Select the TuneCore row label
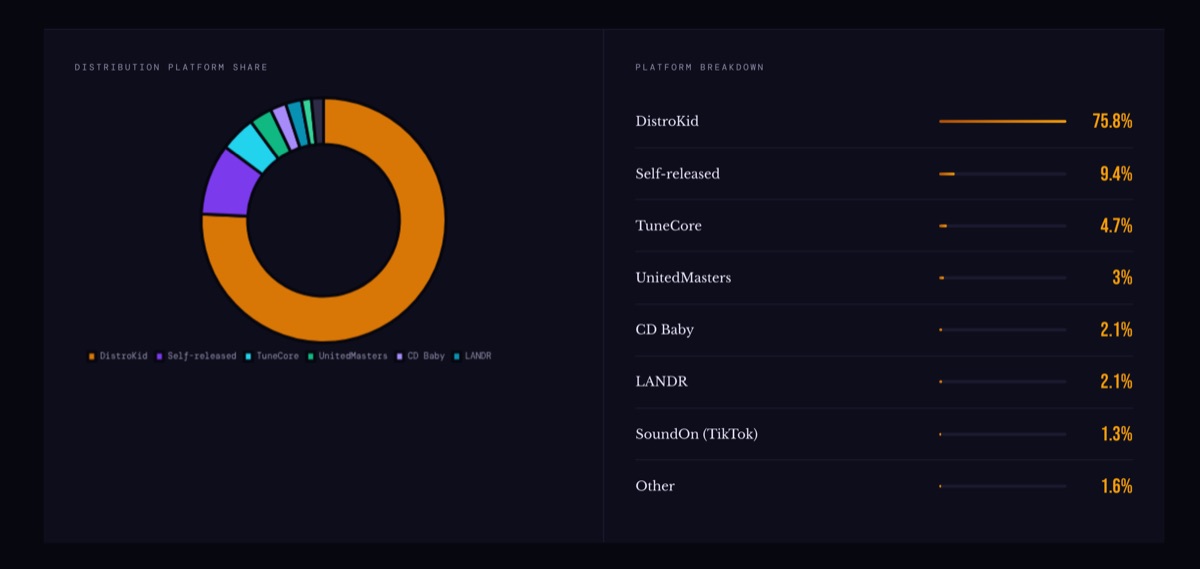This screenshot has width=1200, height=569. (x=668, y=225)
